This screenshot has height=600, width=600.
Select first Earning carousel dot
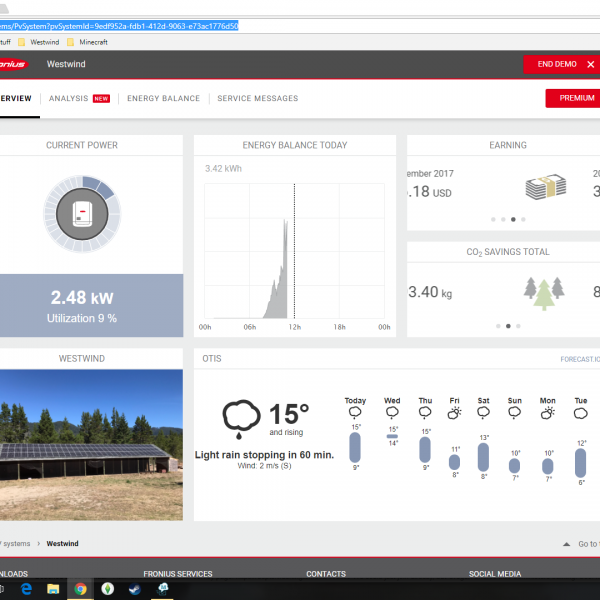tap(493, 219)
